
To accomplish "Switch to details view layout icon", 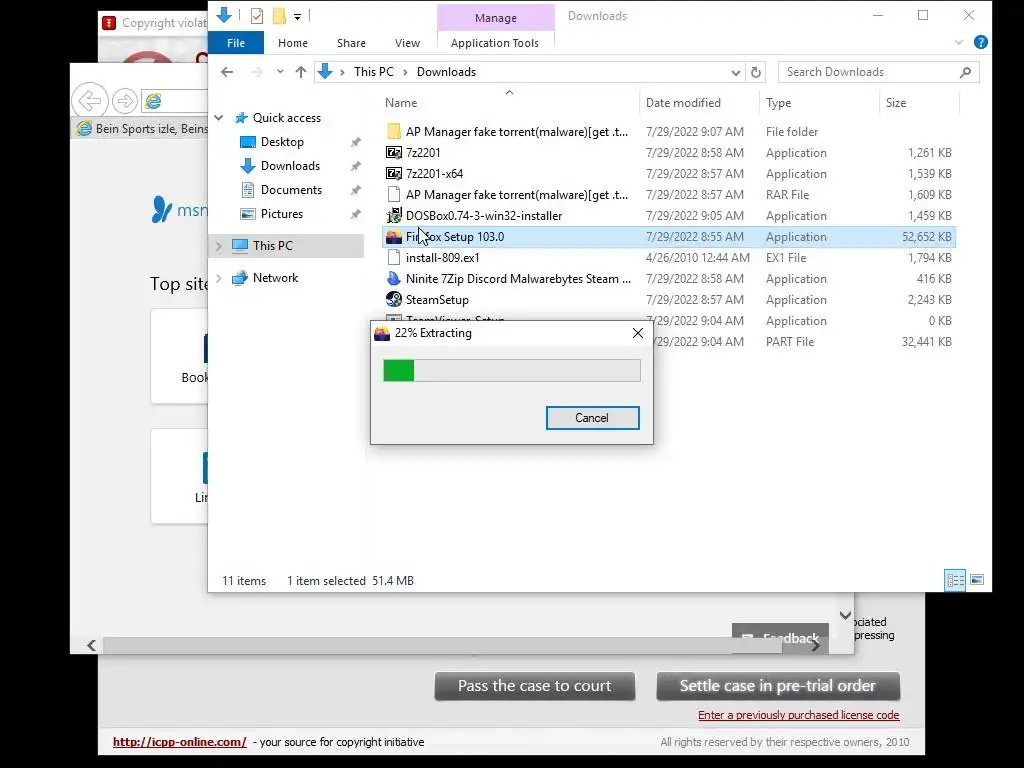I will coord(955,580).
